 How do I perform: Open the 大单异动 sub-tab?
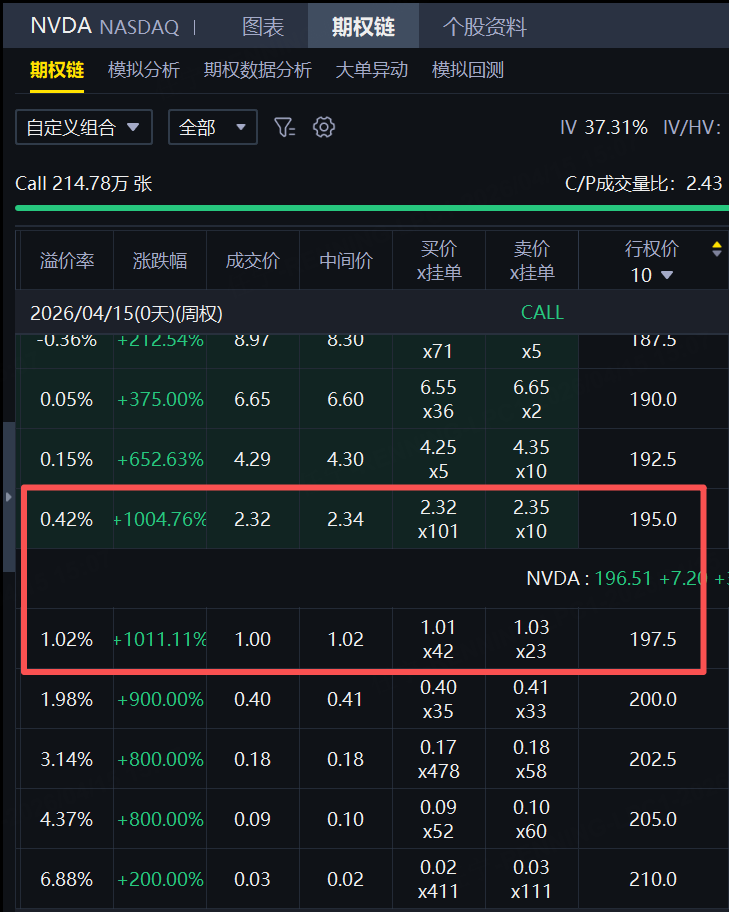pos(372,70)
